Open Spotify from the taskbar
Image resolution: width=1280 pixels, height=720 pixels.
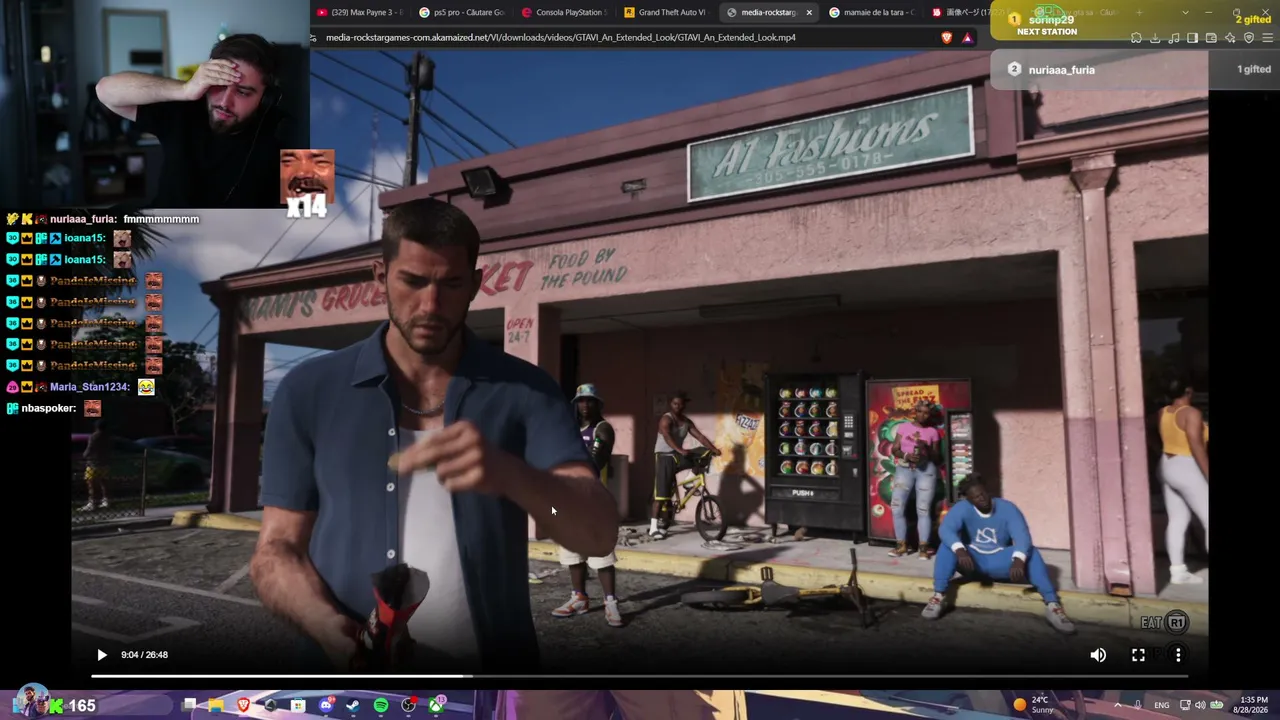pos(381,705)
